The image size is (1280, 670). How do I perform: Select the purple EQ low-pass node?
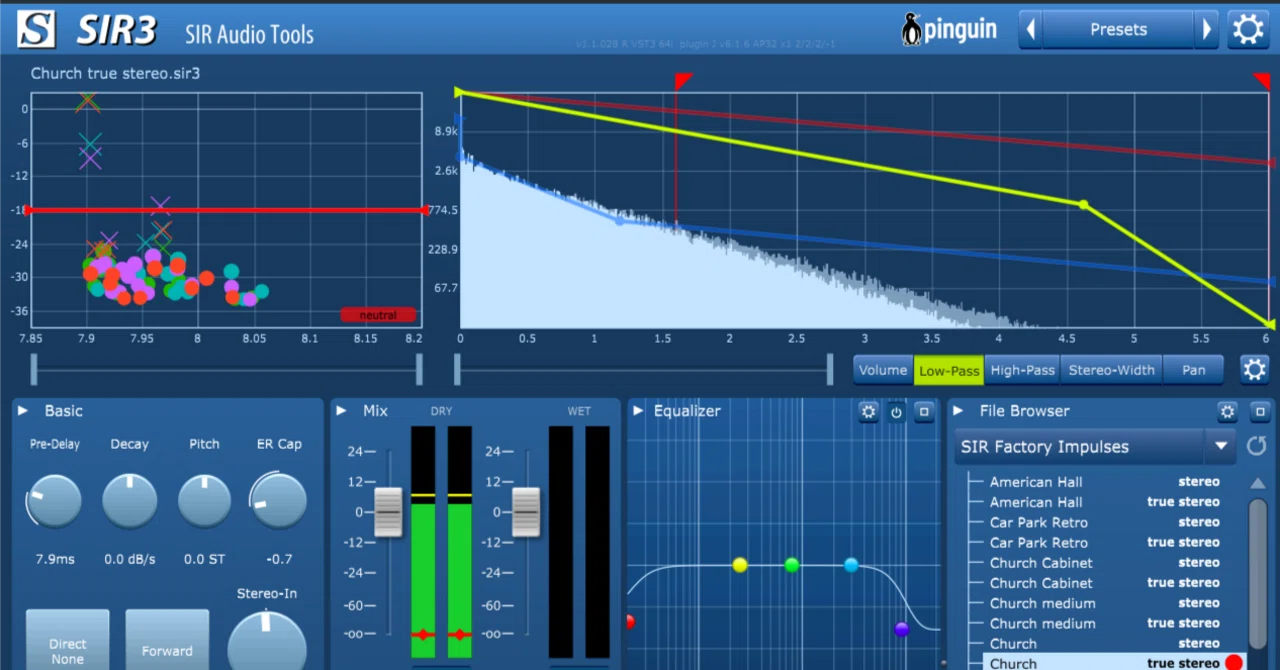902,629
